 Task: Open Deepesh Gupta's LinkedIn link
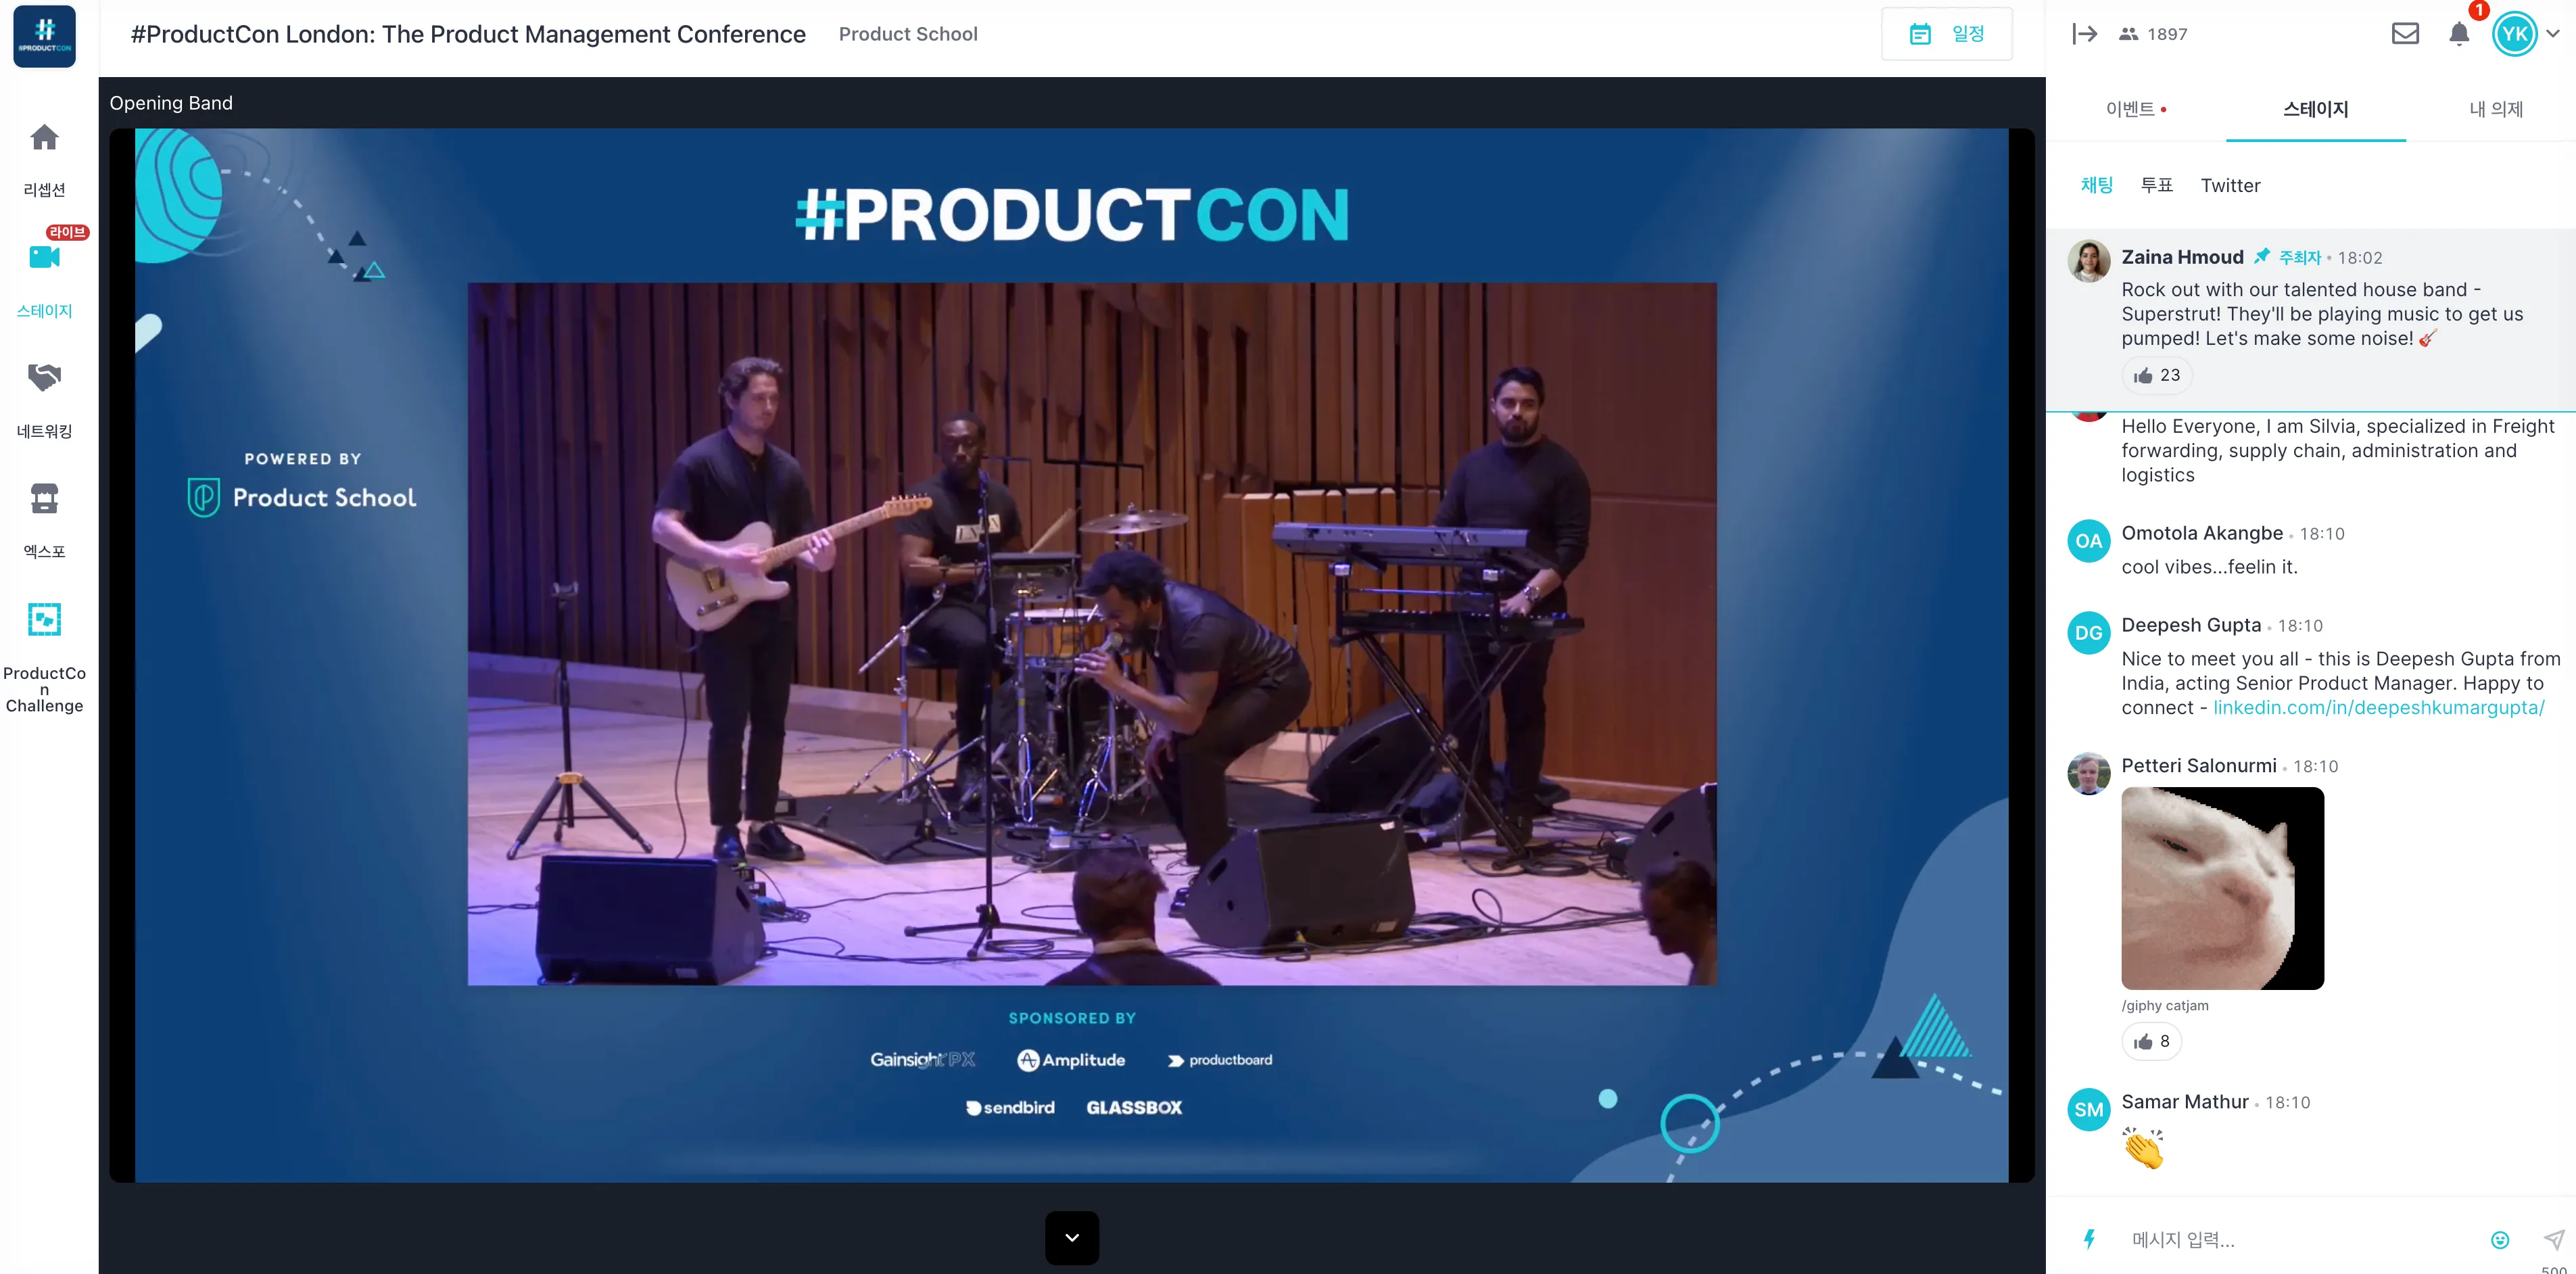[x=2378, y=708]
